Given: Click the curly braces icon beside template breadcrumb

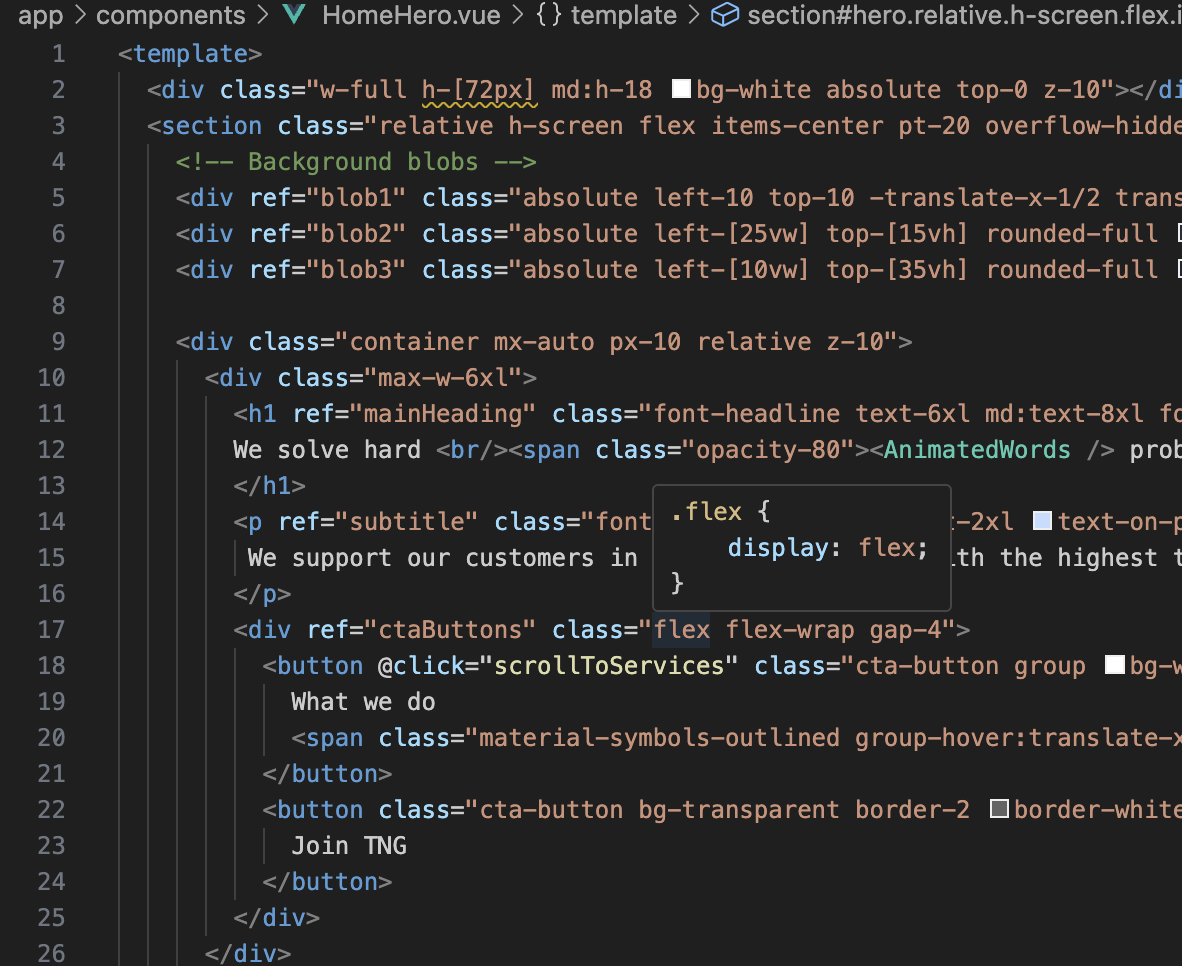Looking at the screenshot, I should click(x=549, y=14).
